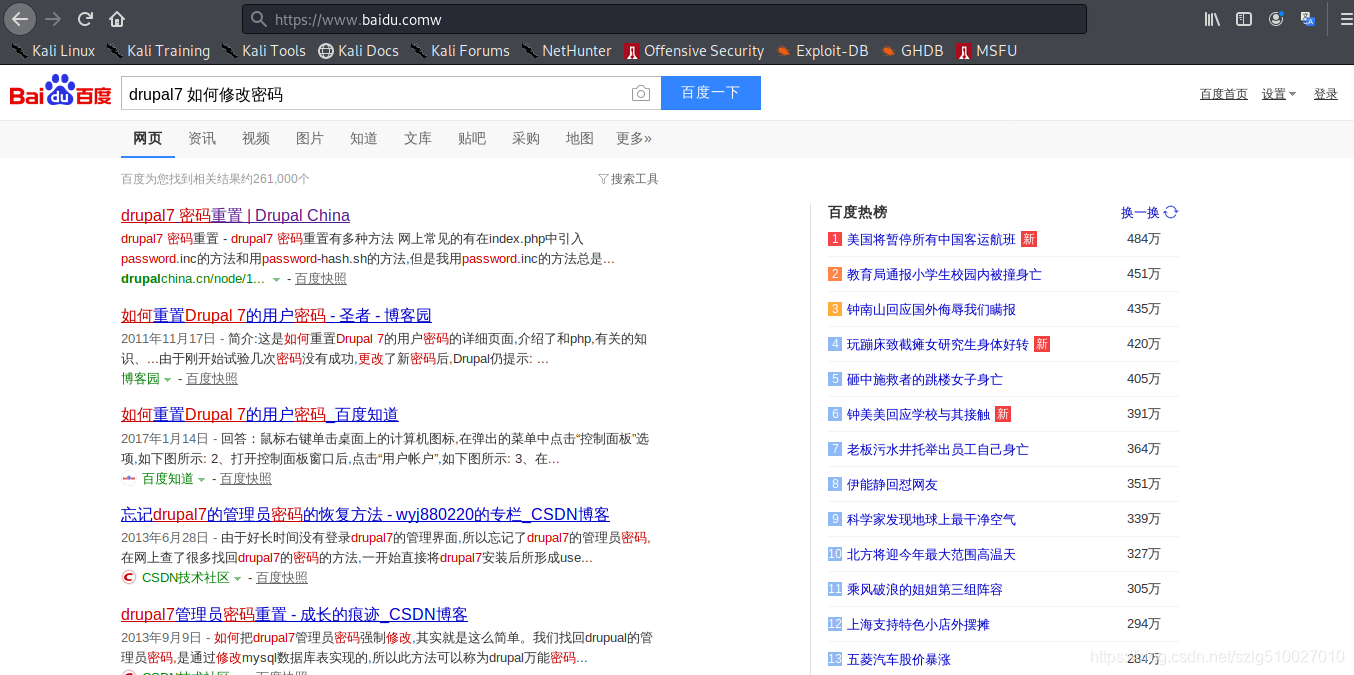Open hot topic '科学家发现地球上最干净空气'

click(931, 519)
